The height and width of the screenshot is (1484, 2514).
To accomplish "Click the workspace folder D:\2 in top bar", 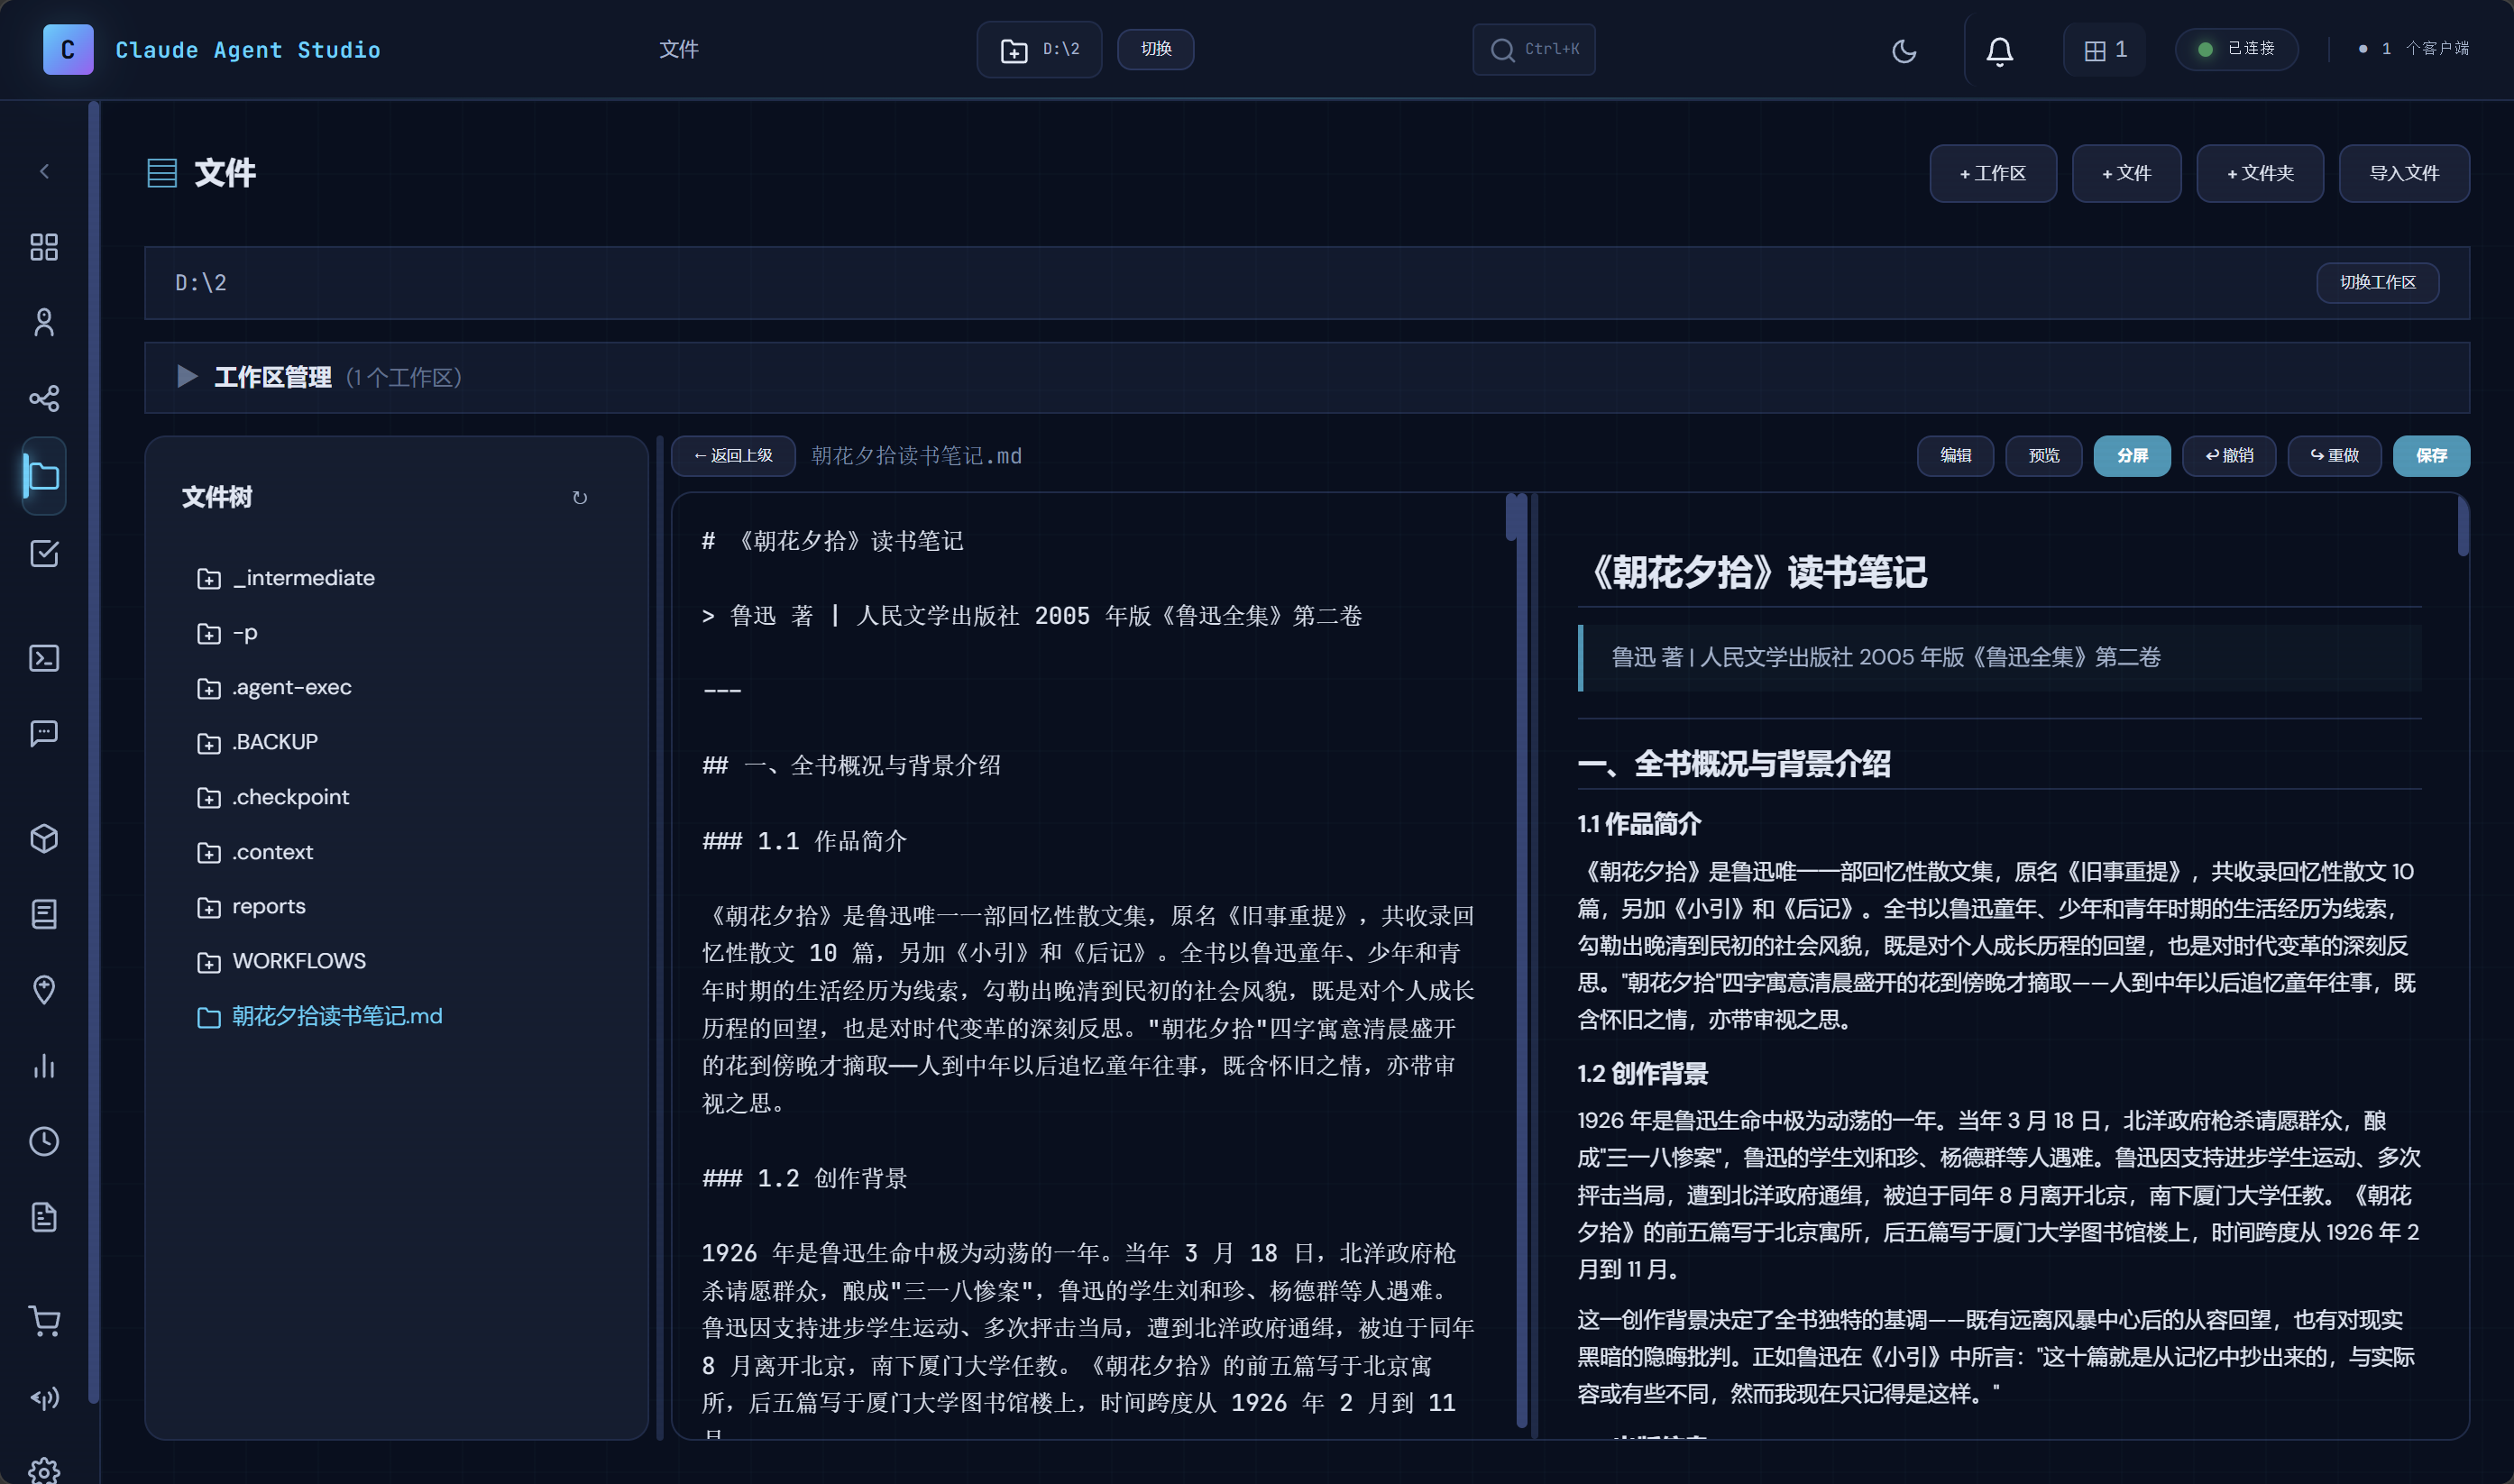I will coord(1039,49).
